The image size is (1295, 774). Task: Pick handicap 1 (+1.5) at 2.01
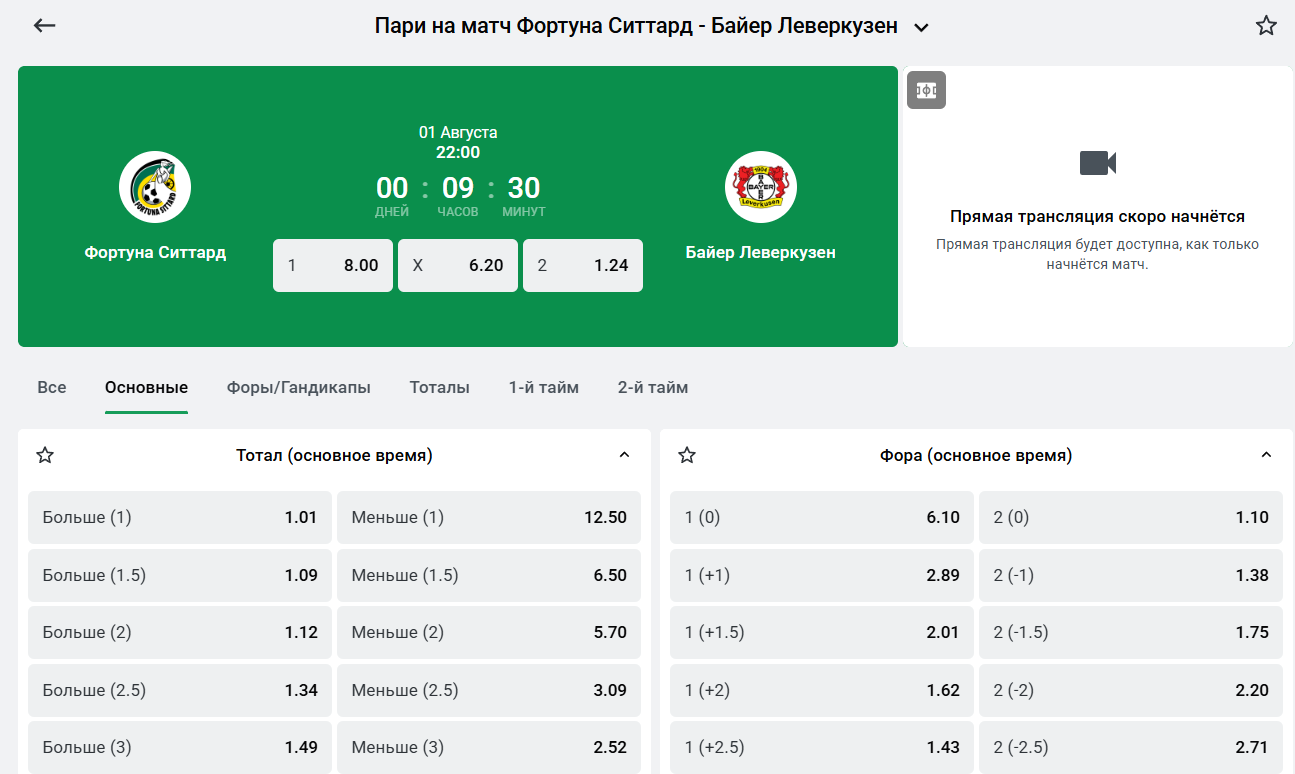tap(822, 632)
